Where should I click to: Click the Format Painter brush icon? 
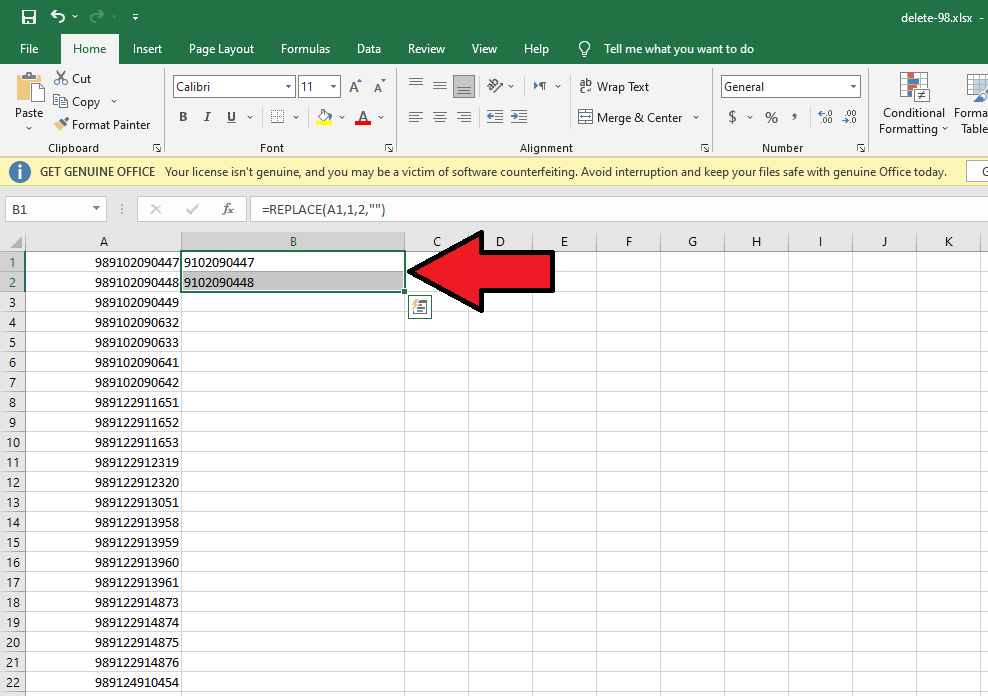coord(59,125)
